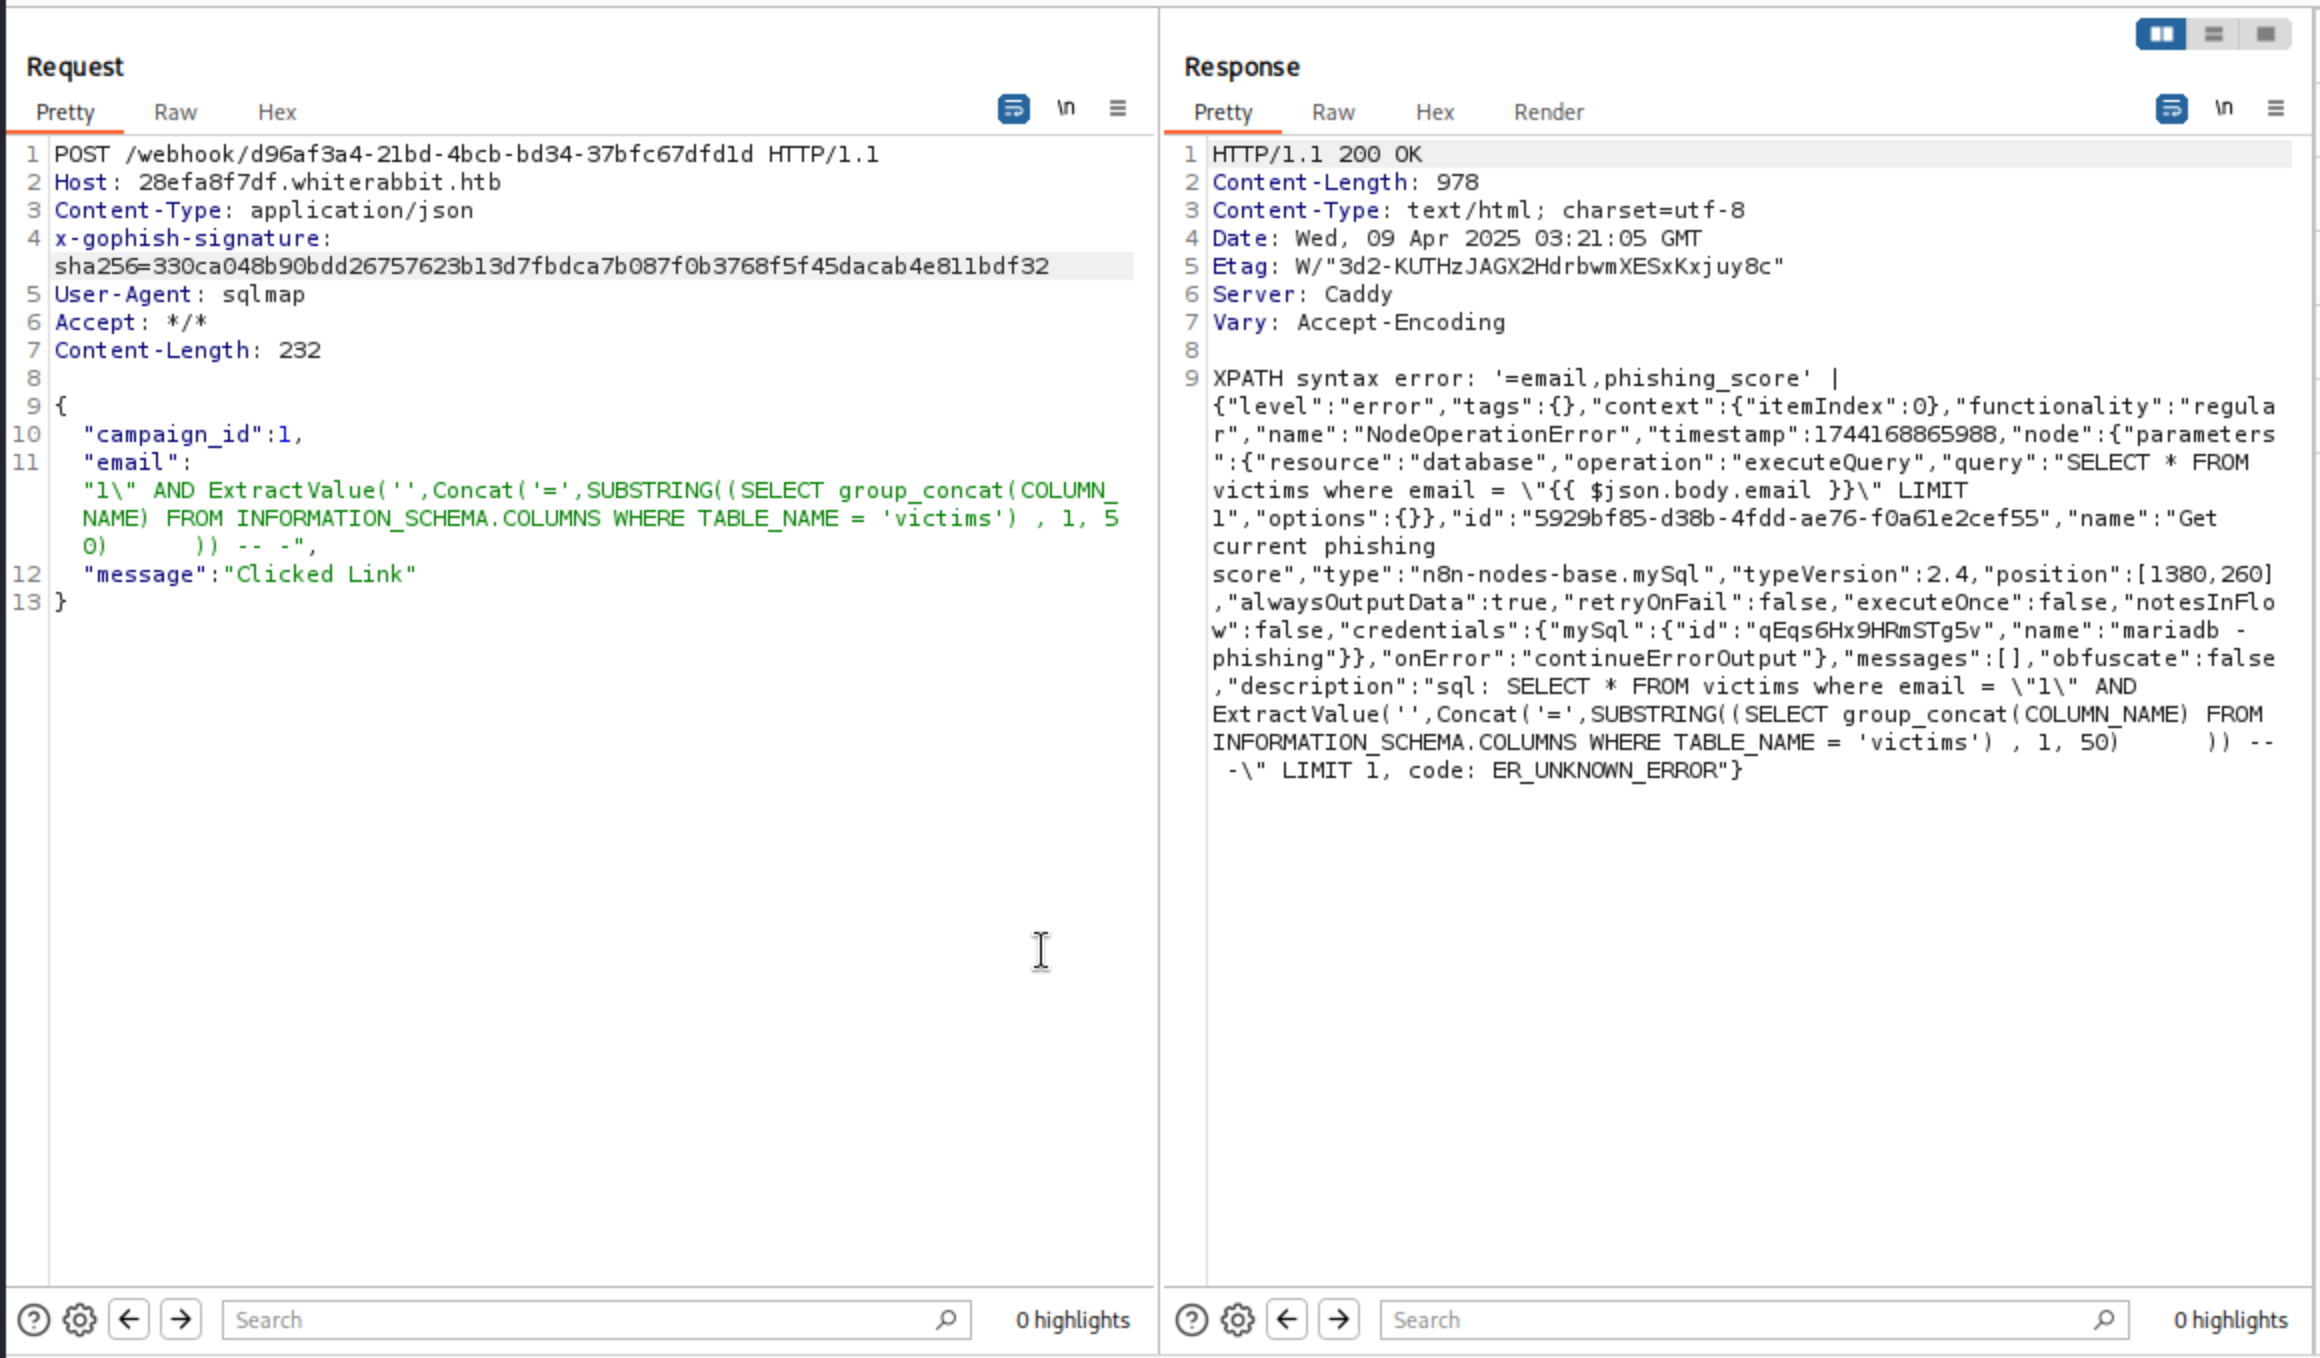This screenshot has width=2320, height=1358.
Task: Toggle word wrap in Response panel
Action: point(2171,108)
